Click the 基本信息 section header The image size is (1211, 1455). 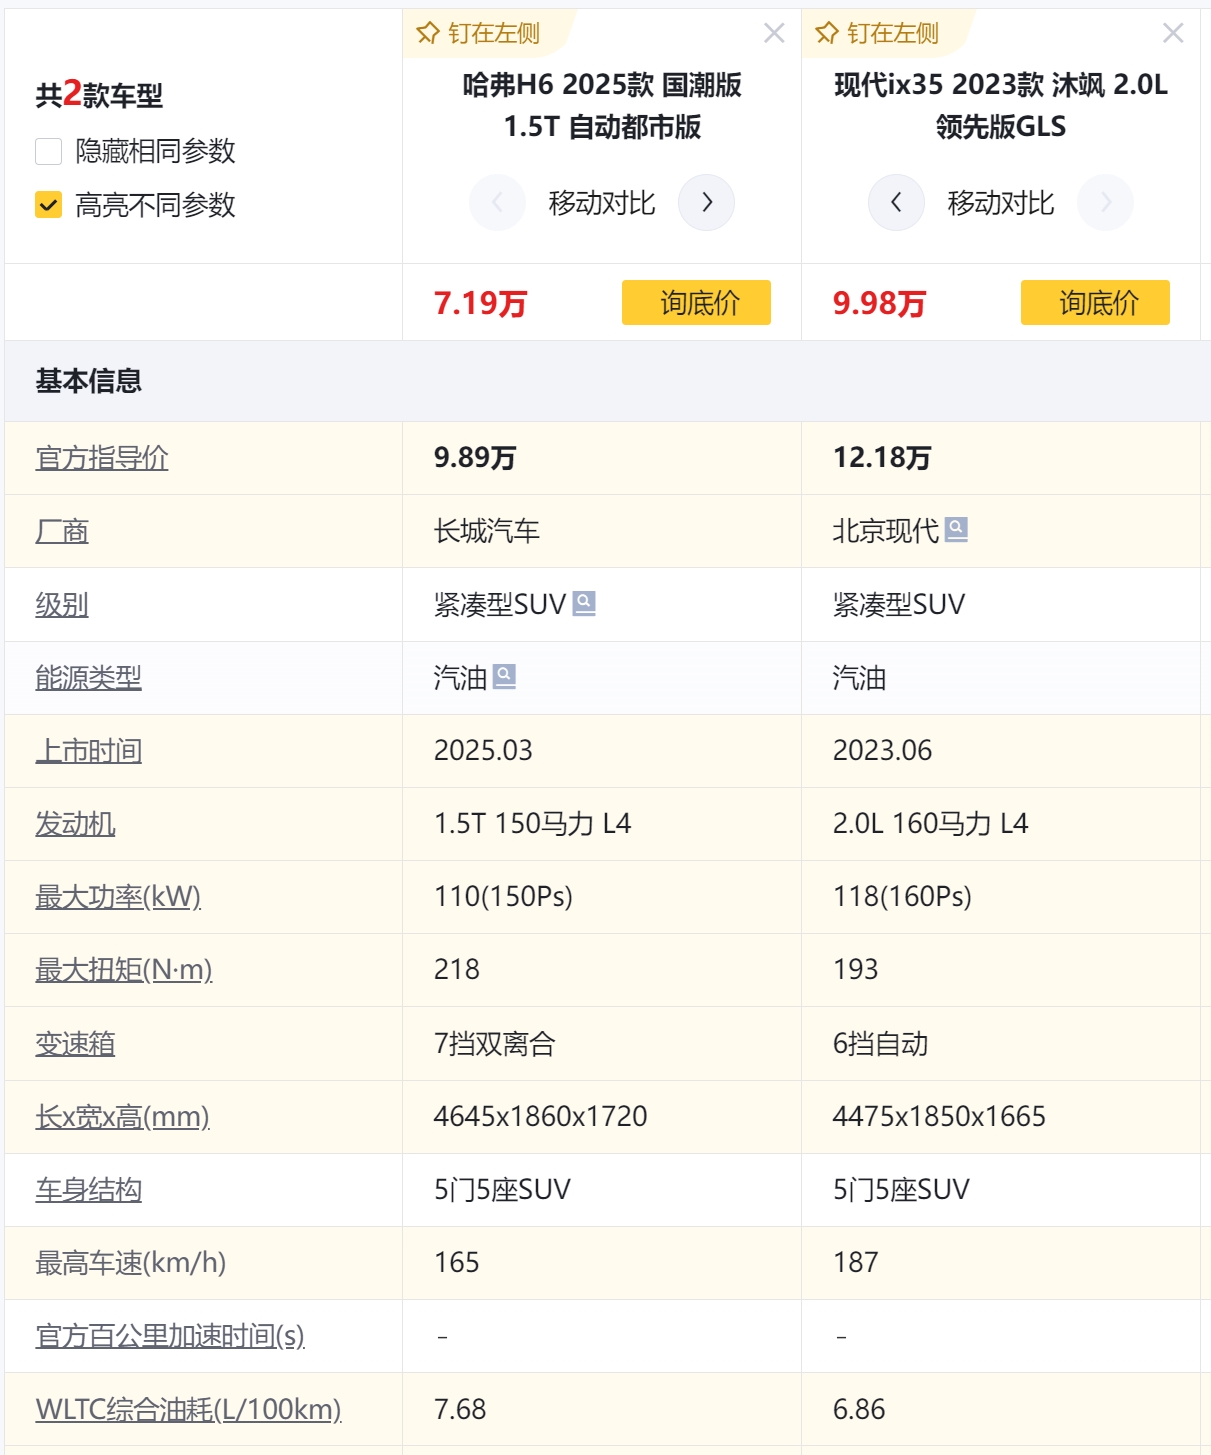click(89, 381)
